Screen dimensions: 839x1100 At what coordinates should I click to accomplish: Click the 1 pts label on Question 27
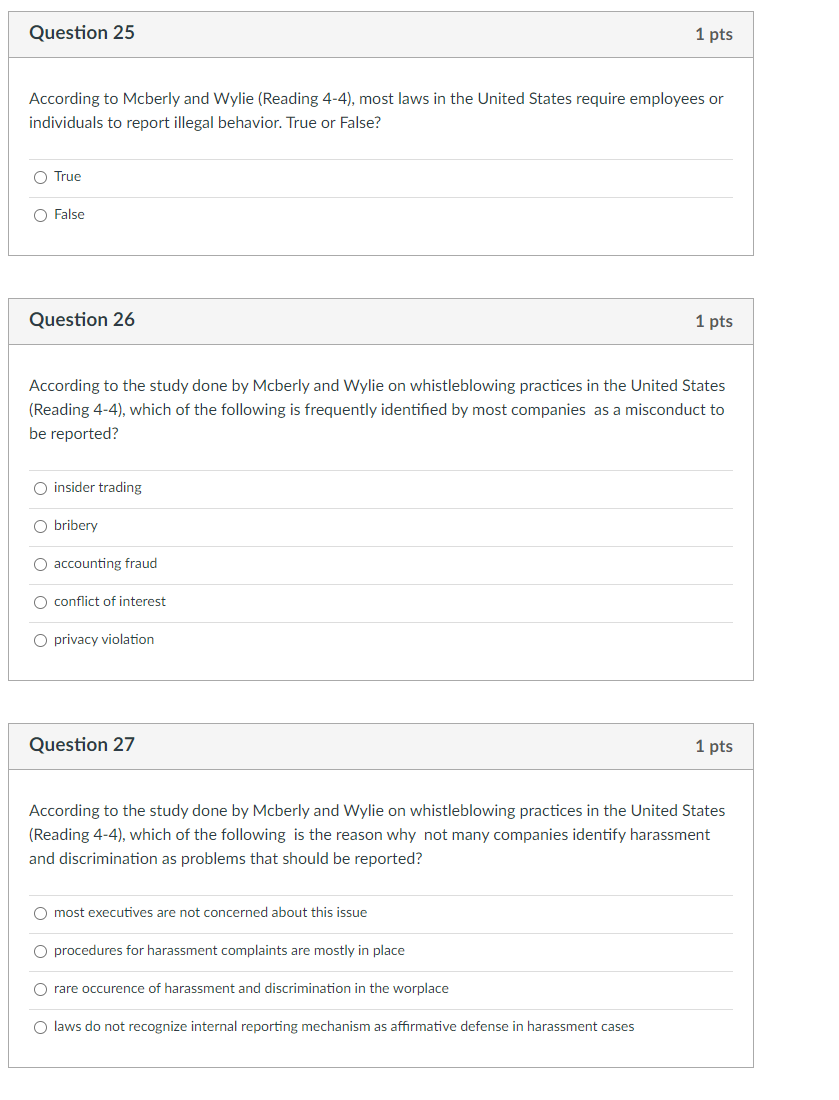pos(716,745)
